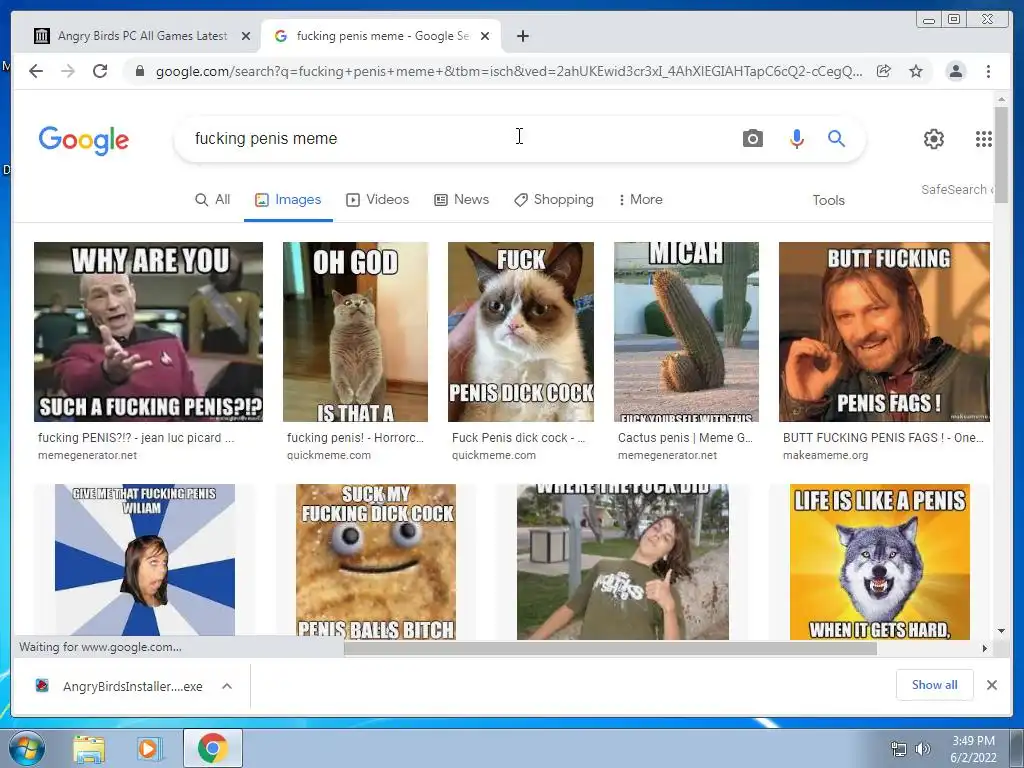Screen dimensions: 1024x768
Task: Open the Chrome profile avatar
Action: 955,71
